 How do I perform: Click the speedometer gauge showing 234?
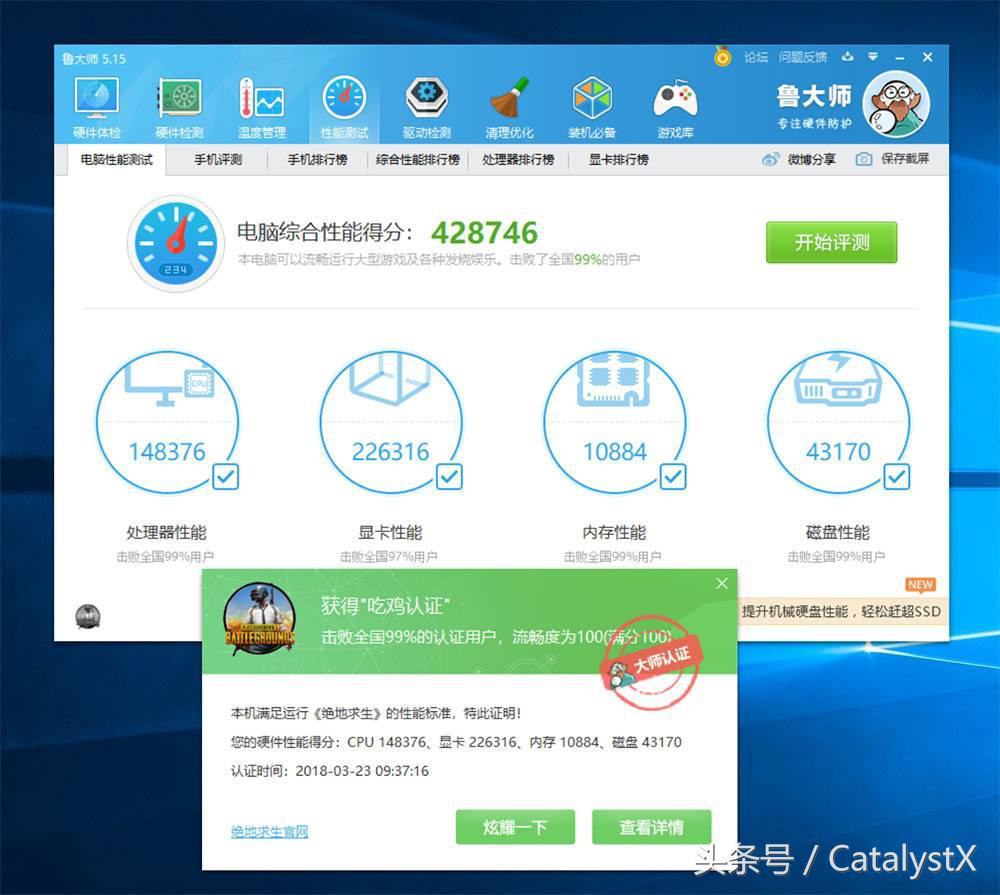click(x=176, y=244)
